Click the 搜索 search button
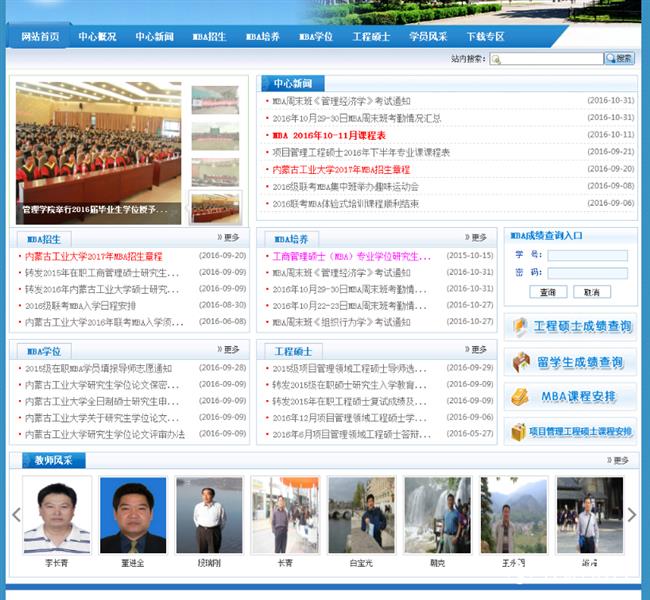This screenshot has height=600, width=650. pyautogui.click(x=620, y=59)
